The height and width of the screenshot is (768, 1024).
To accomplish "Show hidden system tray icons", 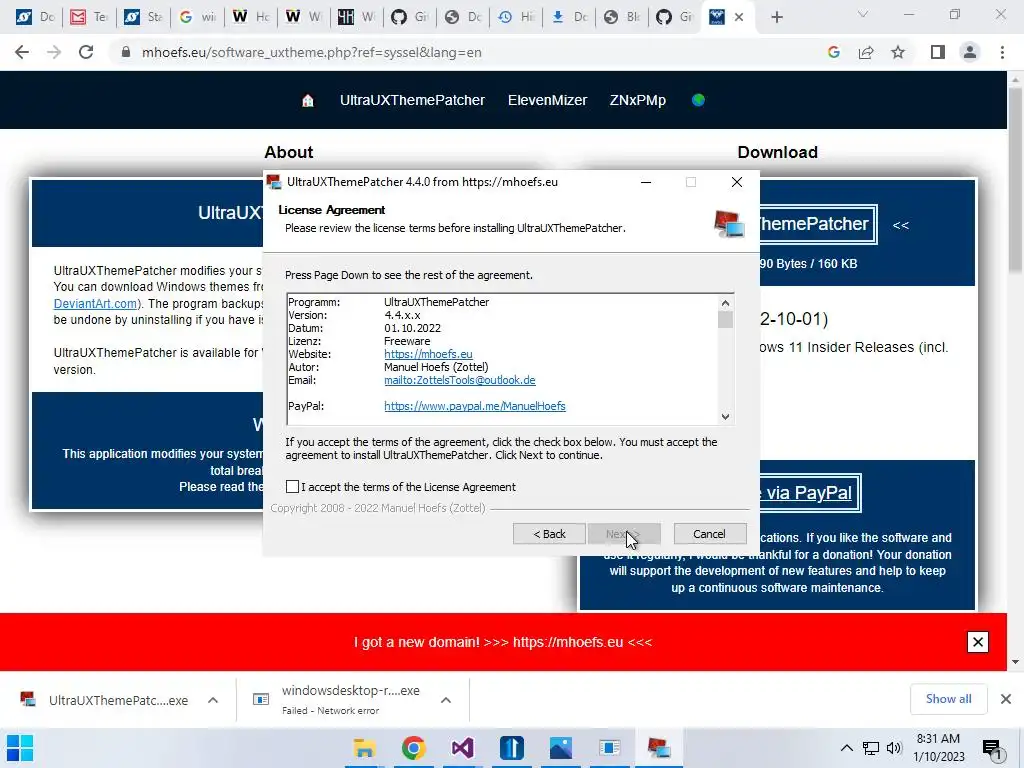I will tap(846, 748).
